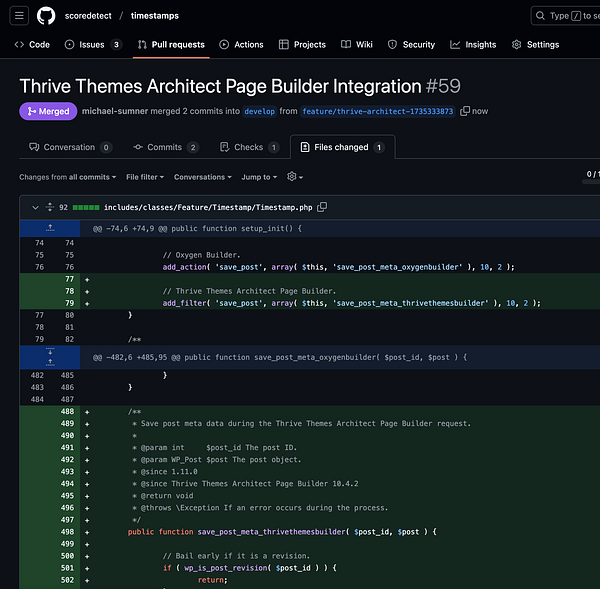The image size is (600, 589).
Task: Copy the Timestamp.php file path
Action: [x=322, y=207]
